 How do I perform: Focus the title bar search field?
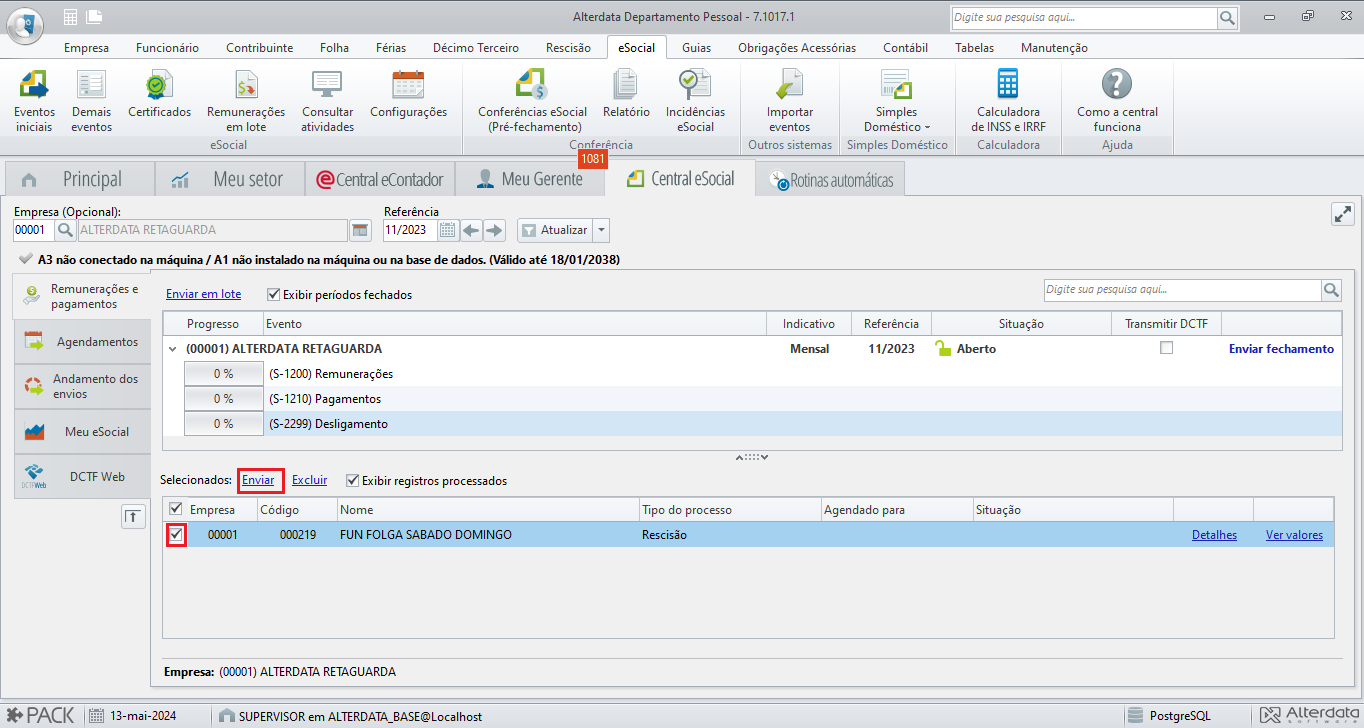coord(1083,18)
